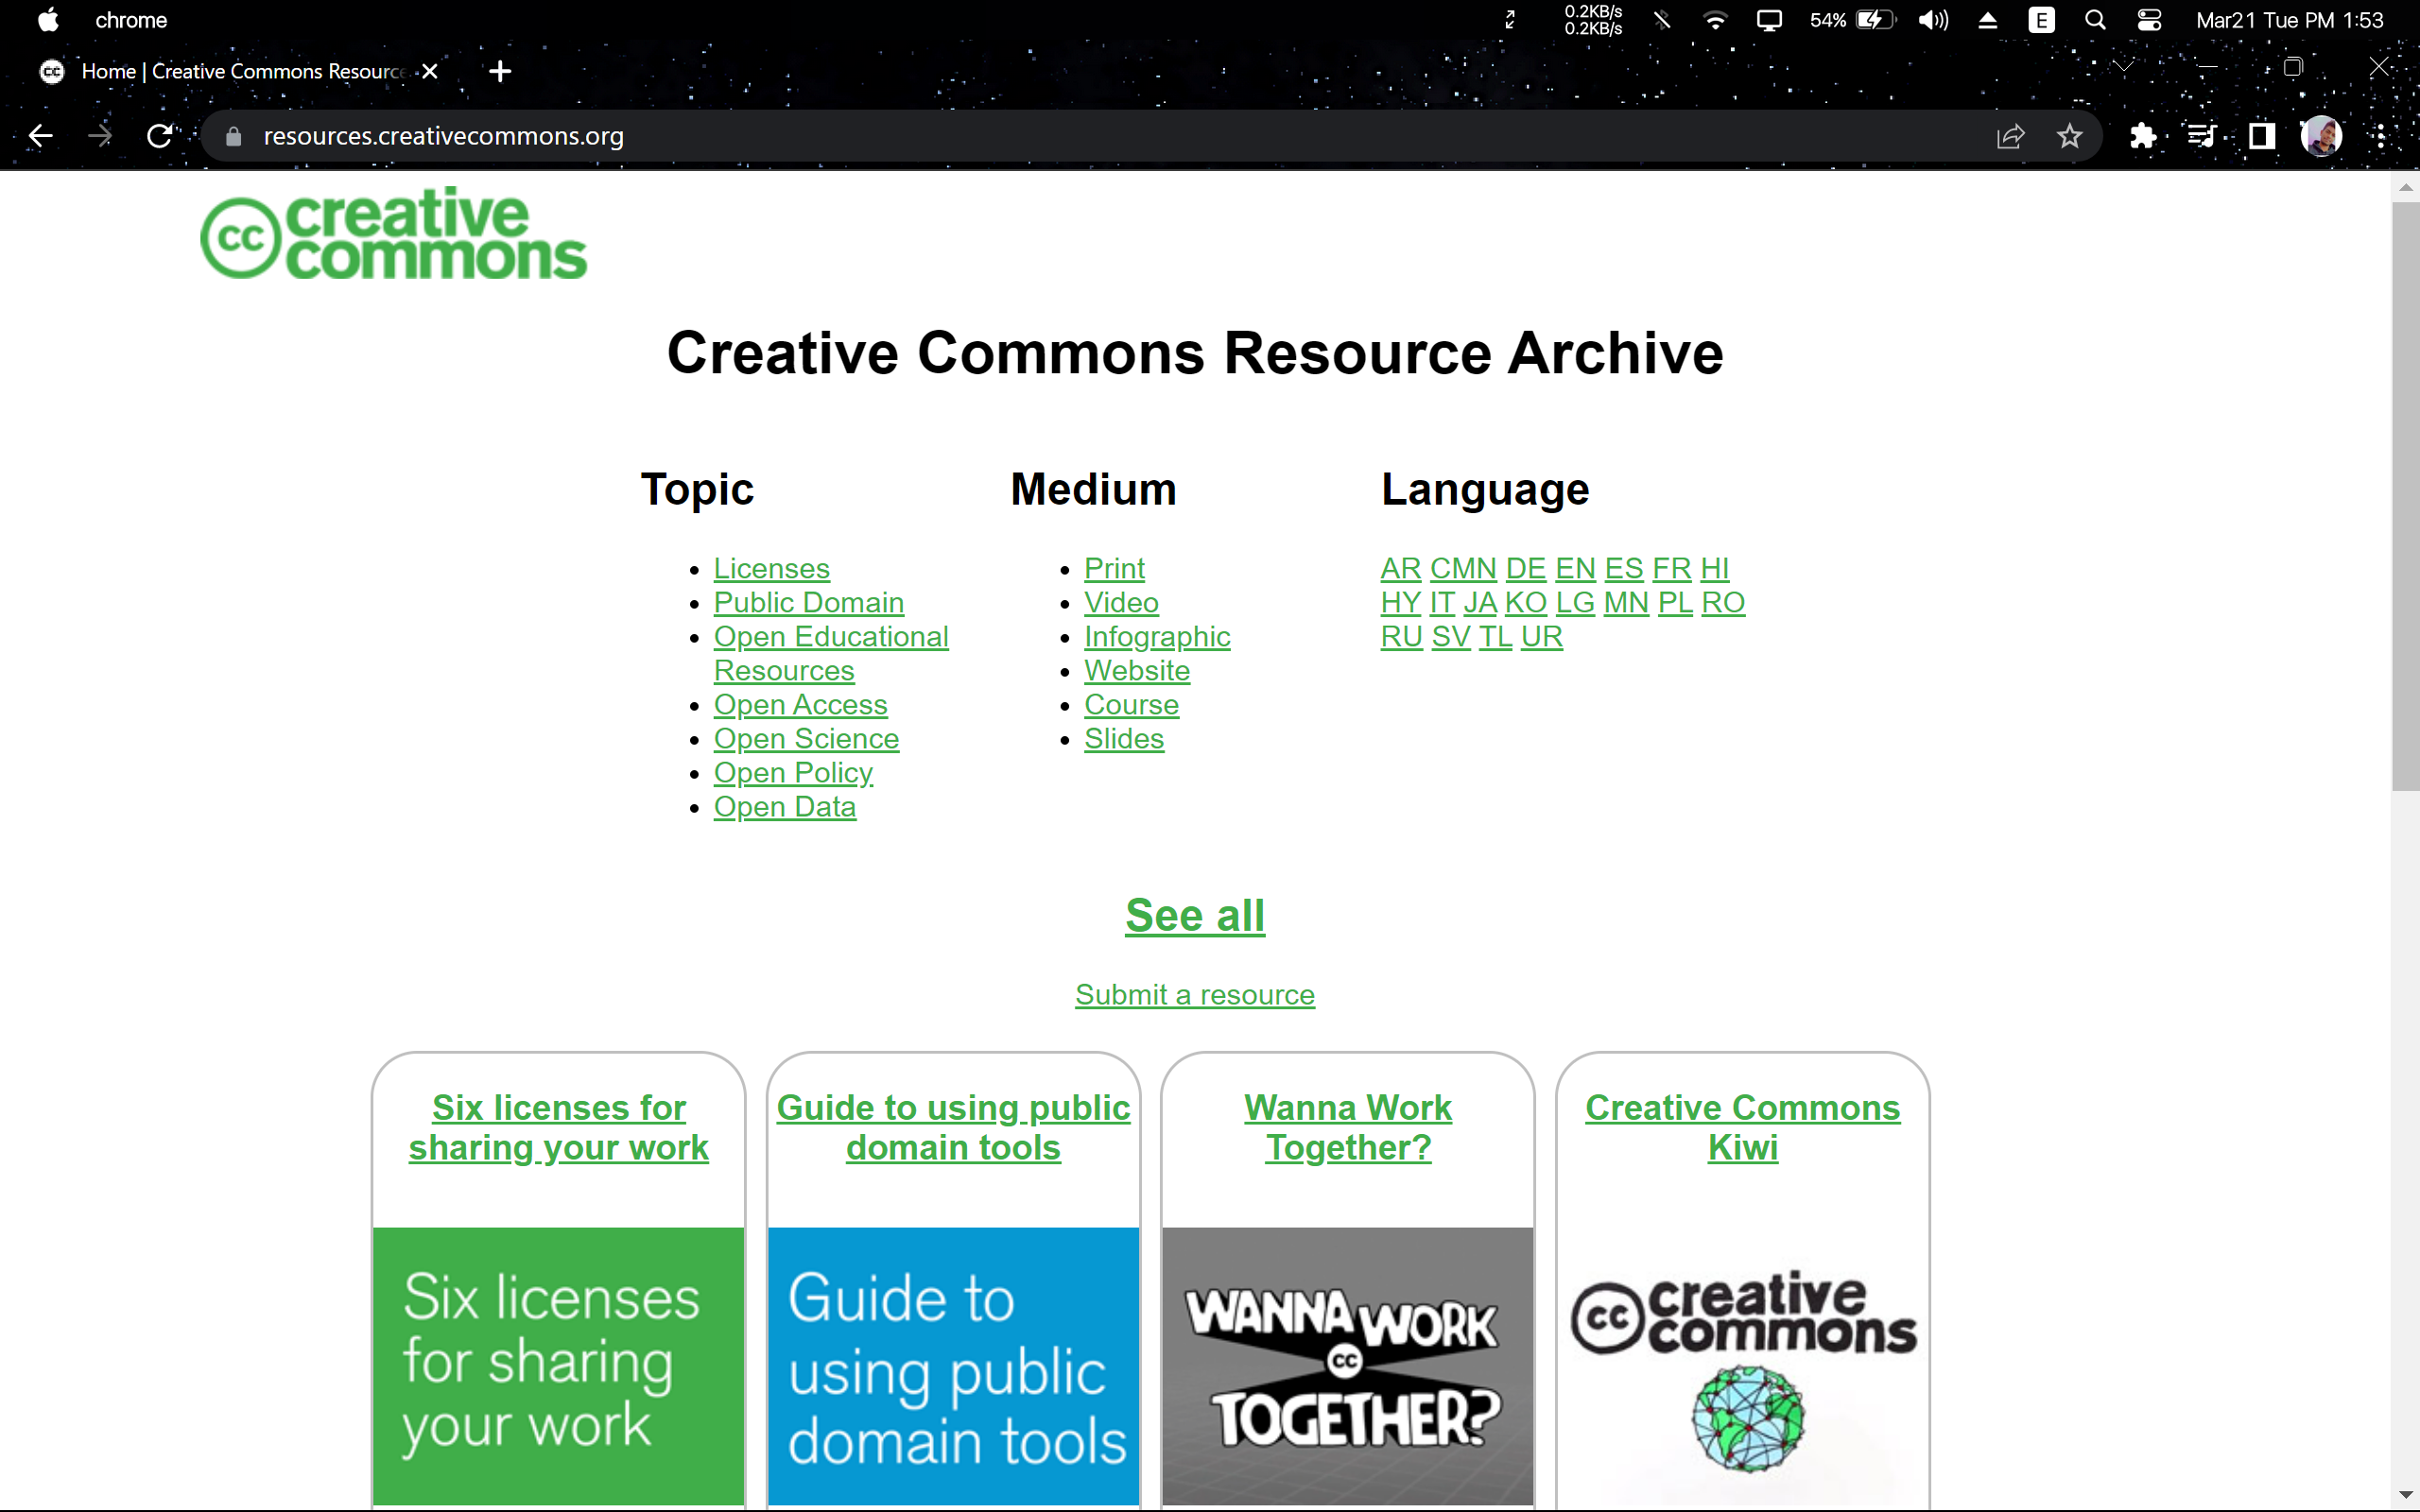The width and height of the screenshot is (2420, 1512).
Task: Open the Apple menu
Action: point(48,20)
